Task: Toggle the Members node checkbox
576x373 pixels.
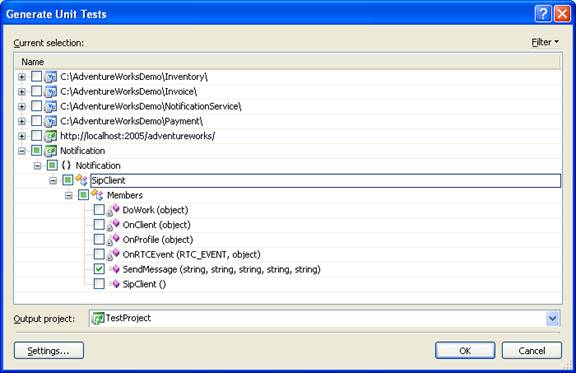Action: [x=83, y=195]
